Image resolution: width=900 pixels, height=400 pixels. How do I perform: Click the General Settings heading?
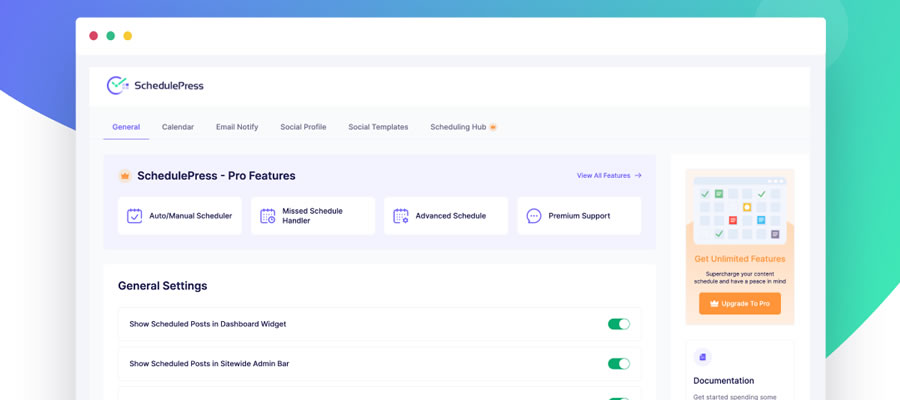[162, 286]
